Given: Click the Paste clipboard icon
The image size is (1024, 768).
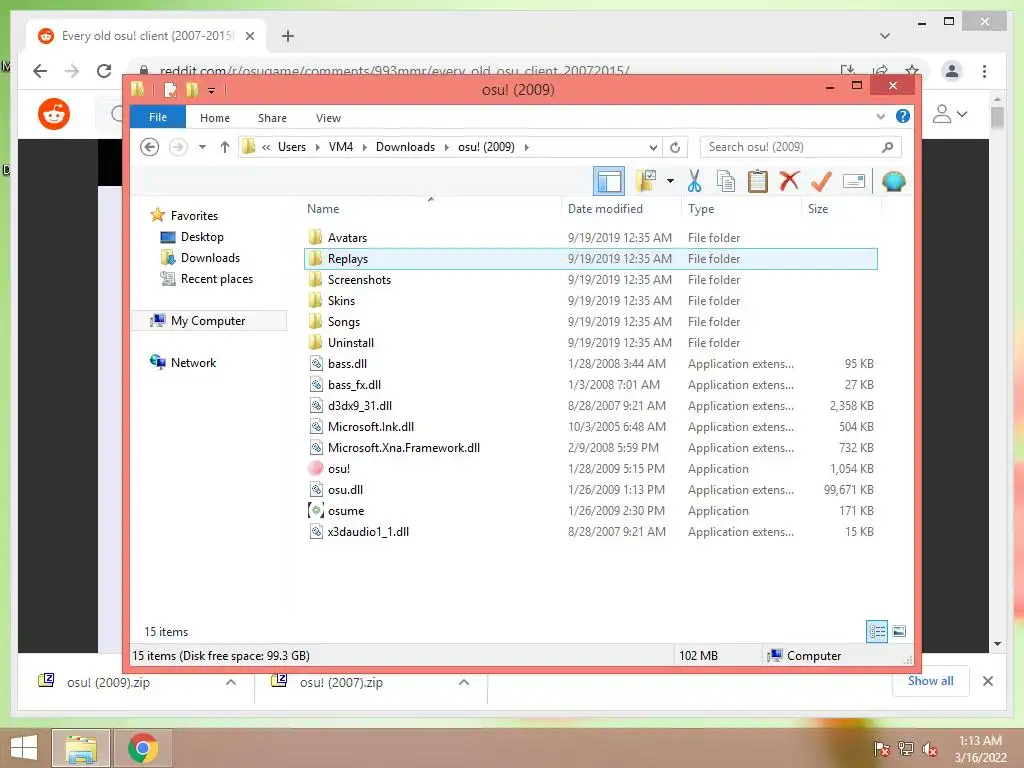Looking at the screenshot, I should pos(758,181).
